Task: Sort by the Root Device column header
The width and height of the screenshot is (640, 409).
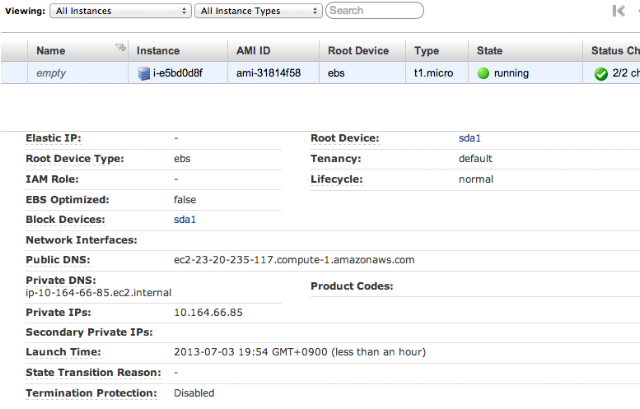Action: tap(362, 51)
